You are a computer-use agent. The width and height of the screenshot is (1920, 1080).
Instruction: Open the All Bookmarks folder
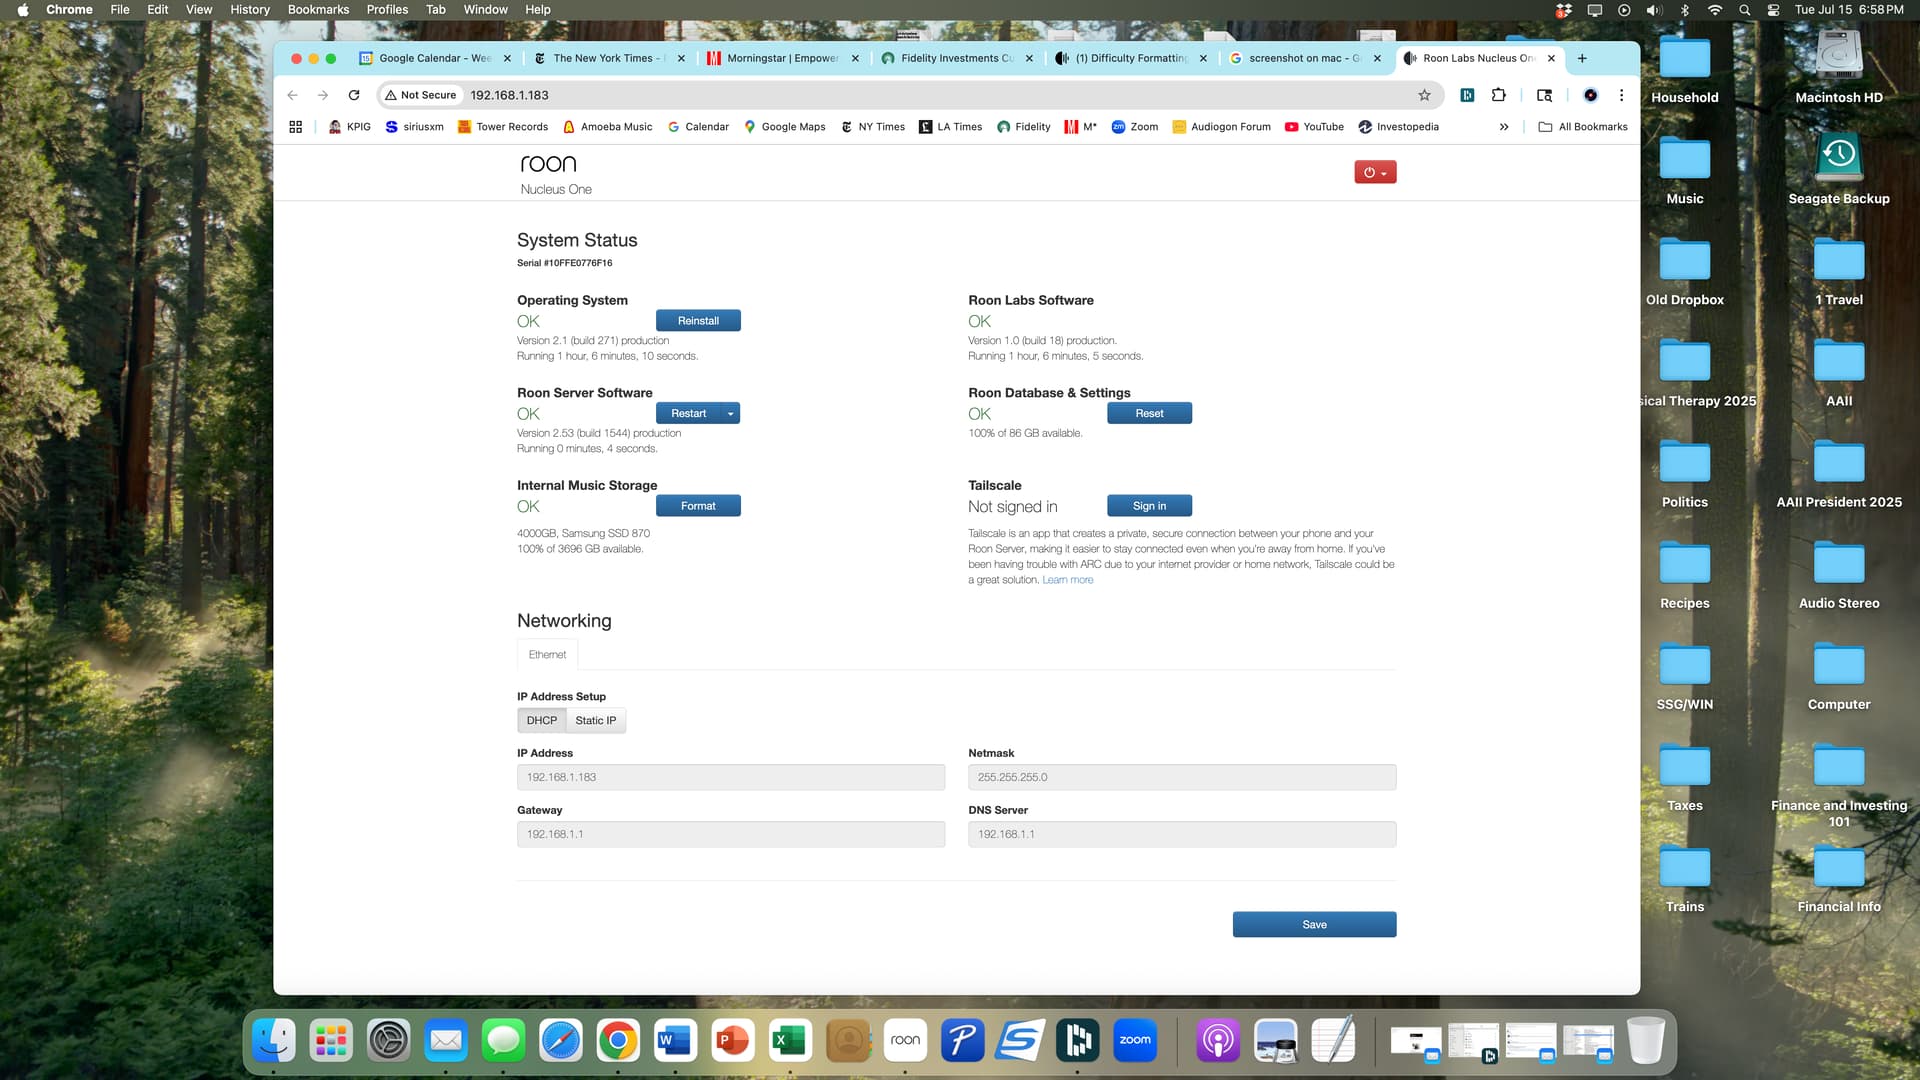point(1583,127)
